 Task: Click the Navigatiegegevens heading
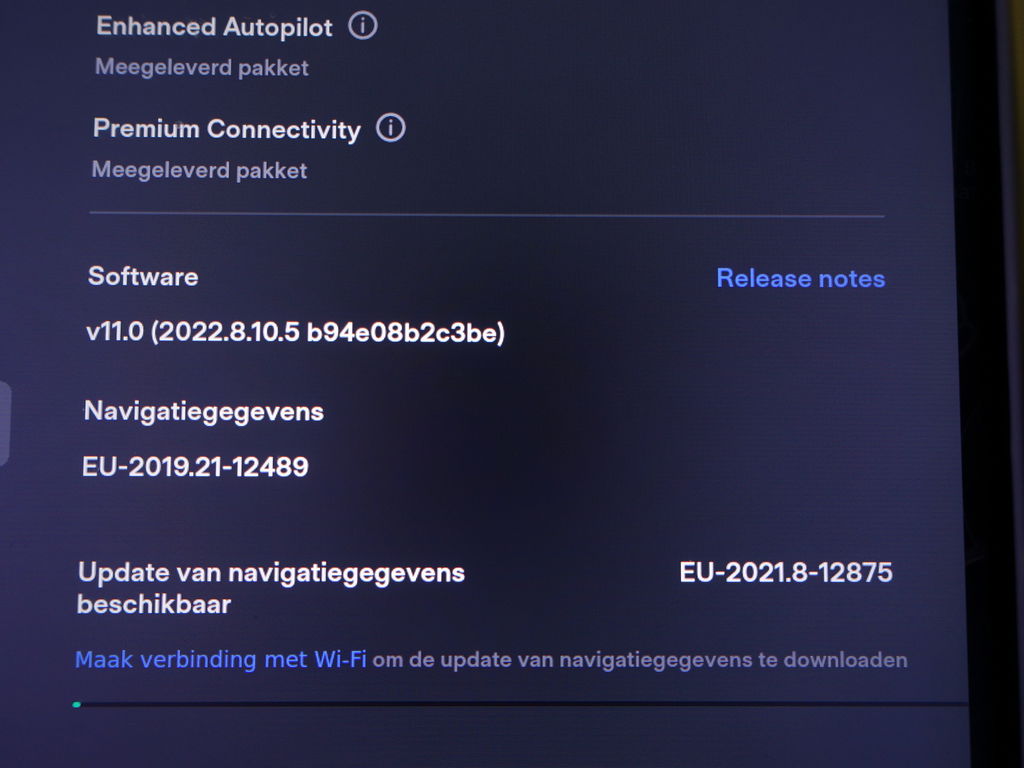[204, 412]
